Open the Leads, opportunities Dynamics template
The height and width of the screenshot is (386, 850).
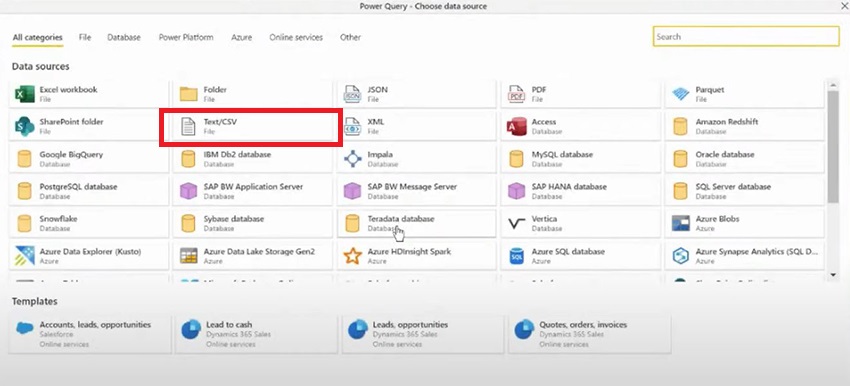pos(423,334)
